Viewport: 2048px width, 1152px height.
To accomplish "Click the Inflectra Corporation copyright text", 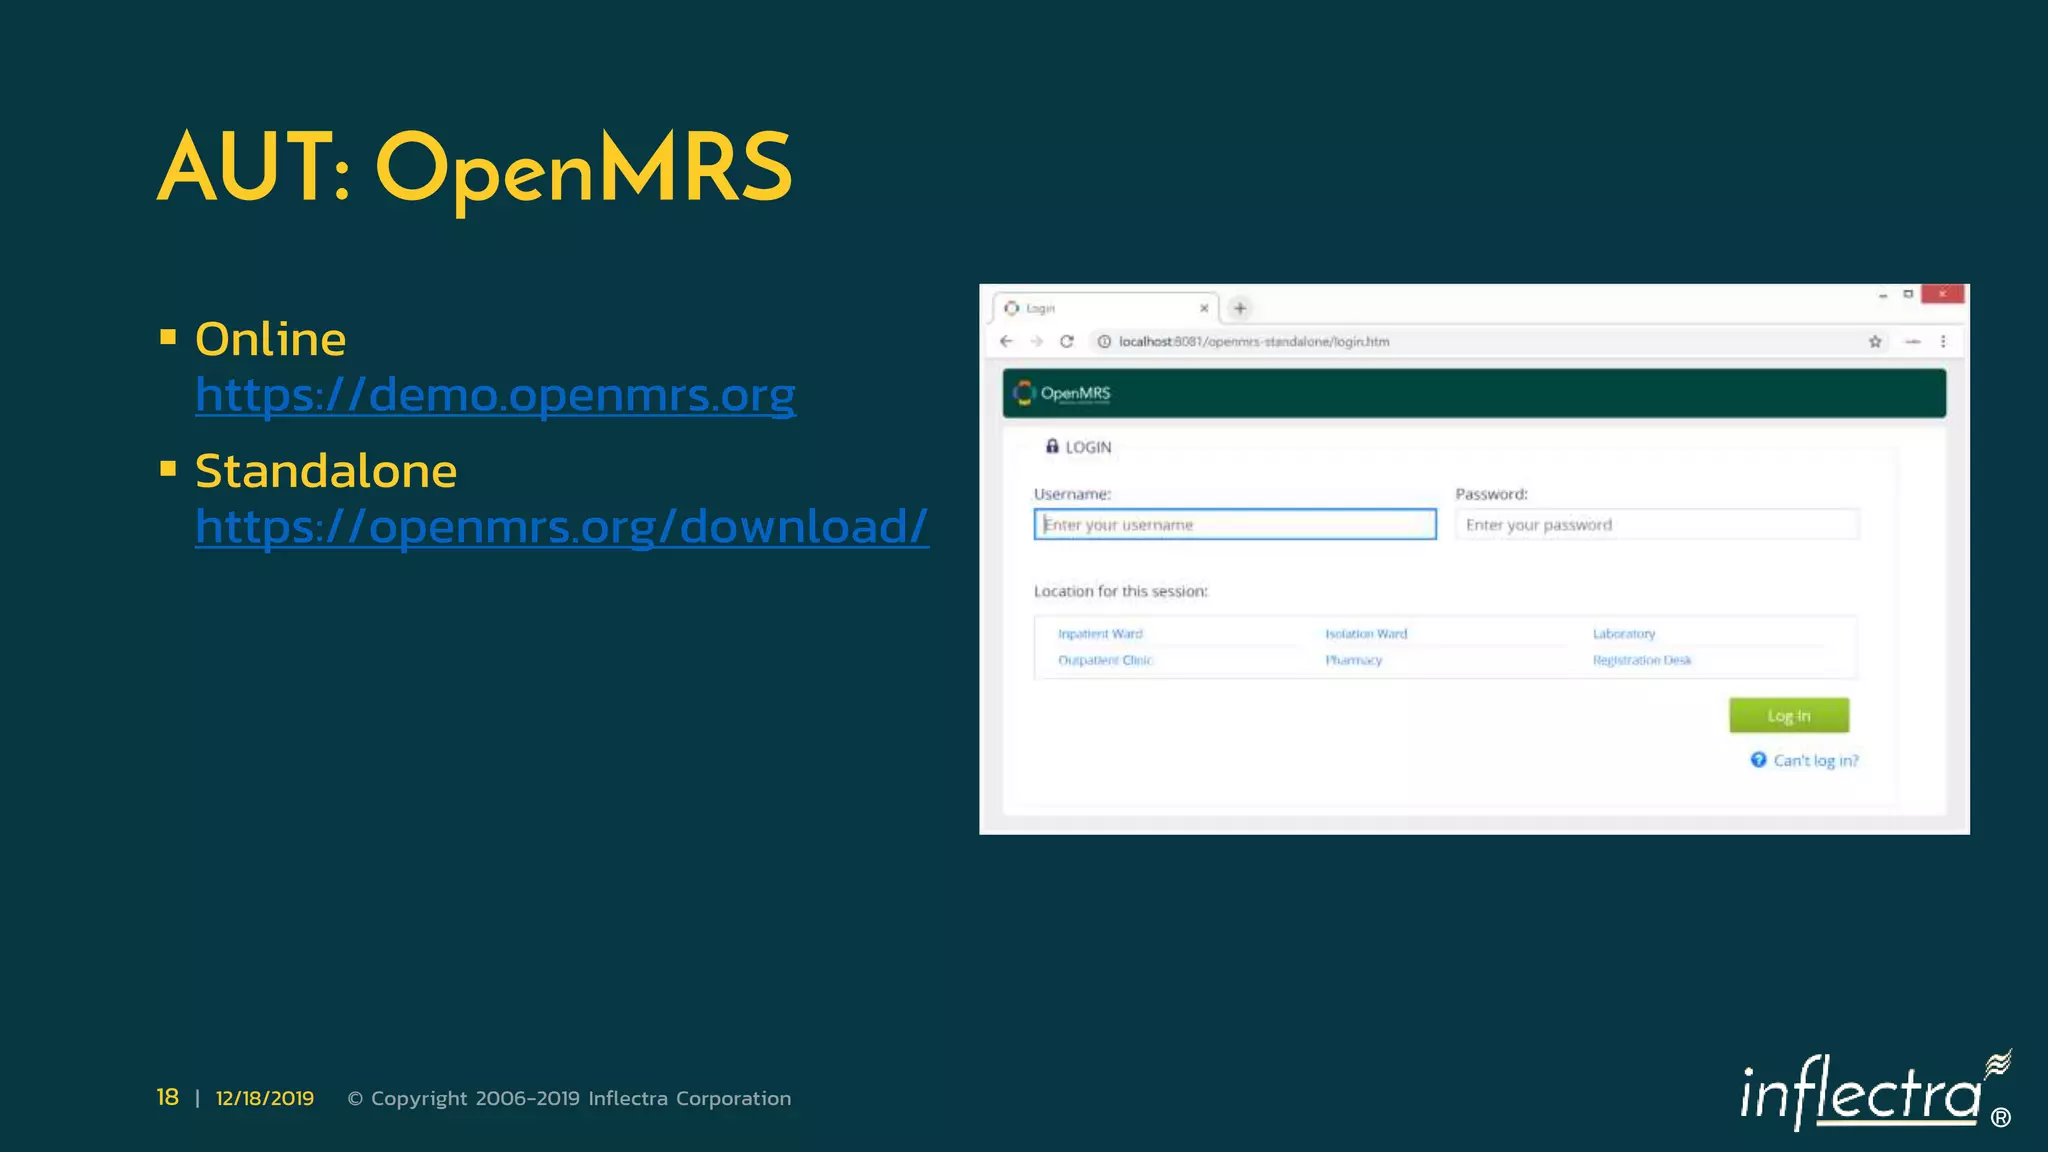I will (569, 1098).
